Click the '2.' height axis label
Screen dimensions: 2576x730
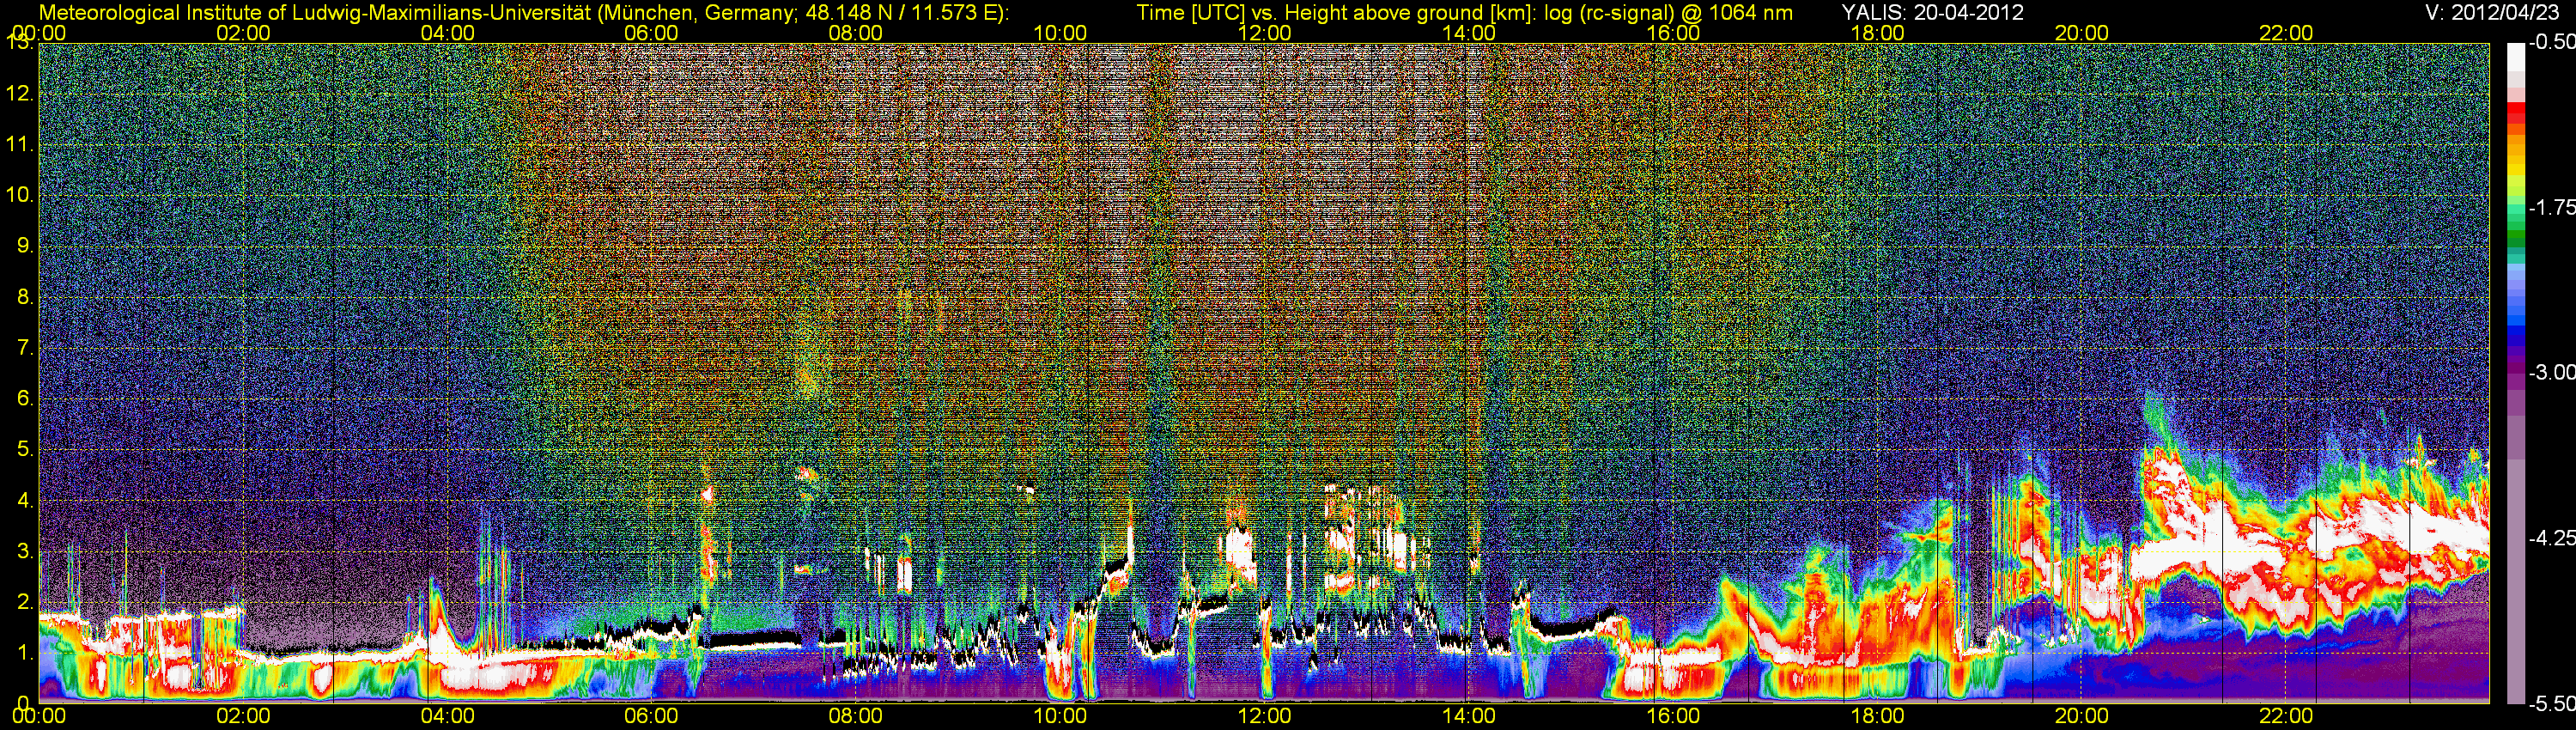pos(26,601)
